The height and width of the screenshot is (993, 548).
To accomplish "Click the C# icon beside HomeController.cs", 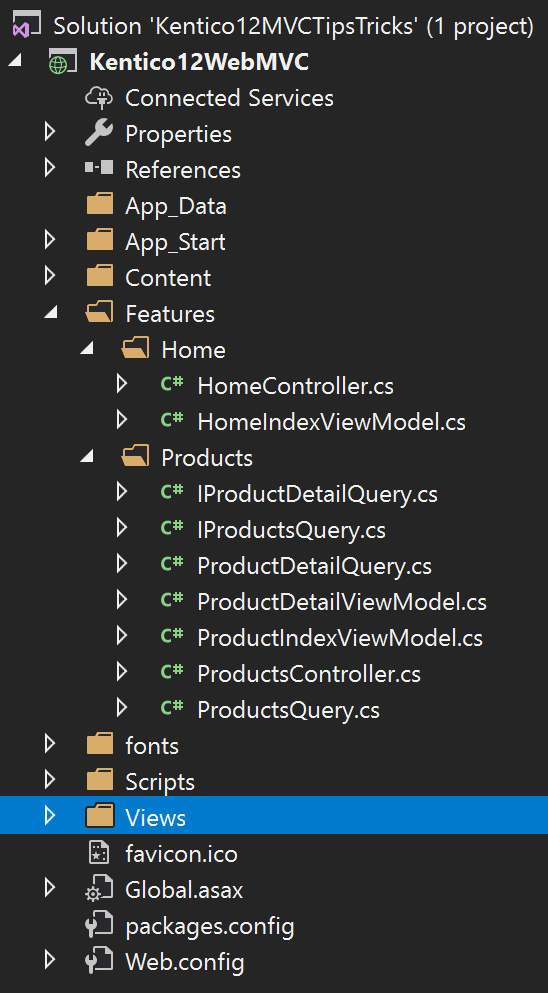I will click(172, 384).
